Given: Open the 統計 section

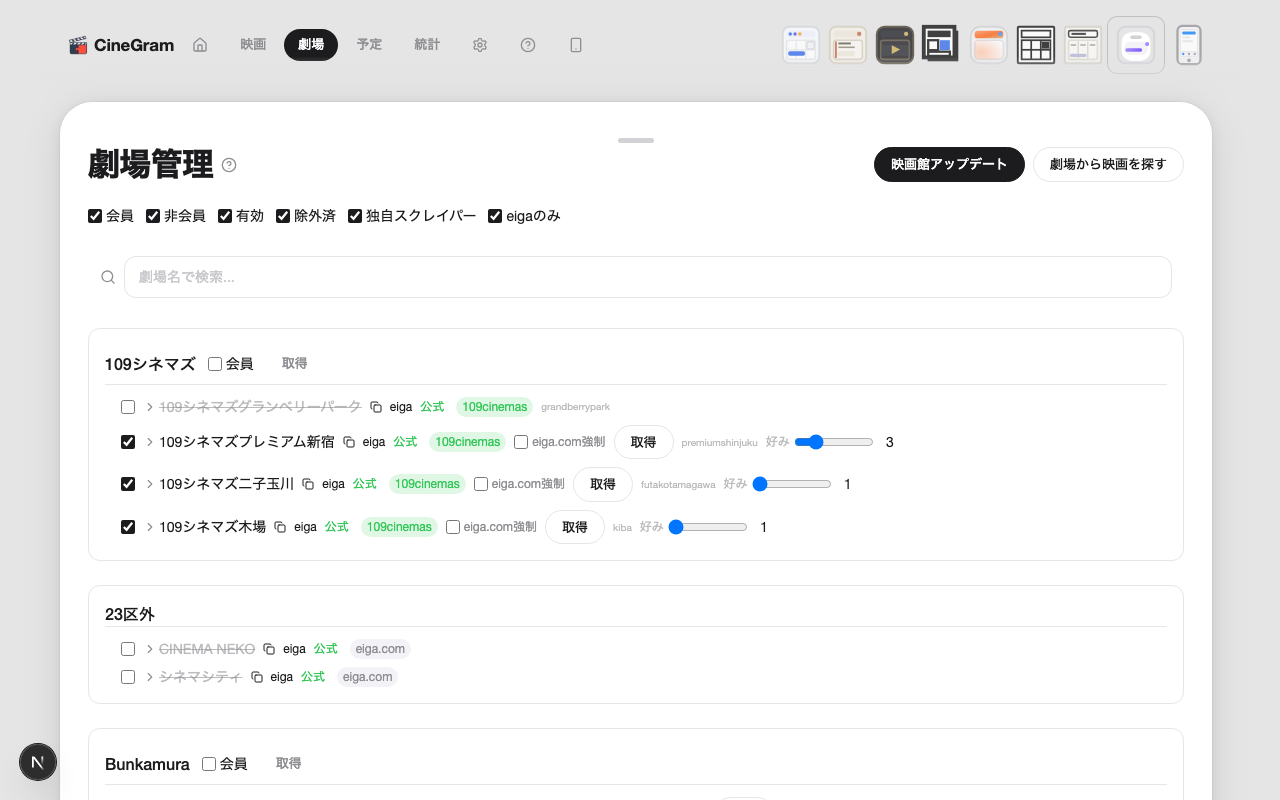Looking at the screenshot, I should tap(427, 44).
